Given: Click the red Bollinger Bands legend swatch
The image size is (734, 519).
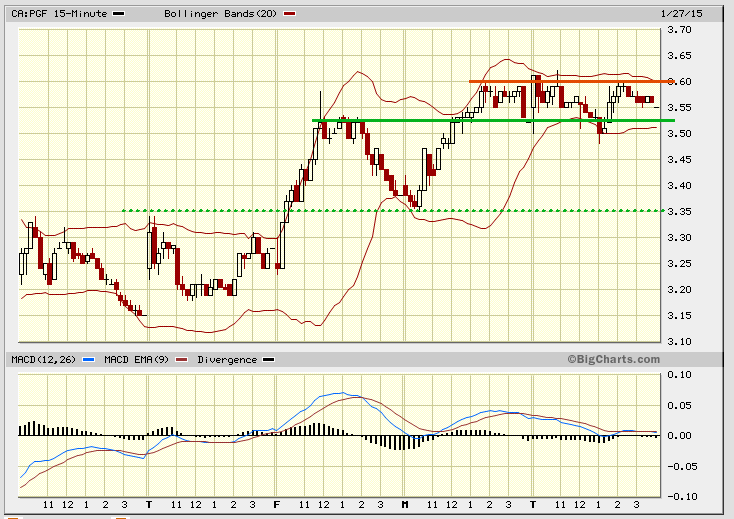Looking at the screenshot, I should tap(289, 14).
